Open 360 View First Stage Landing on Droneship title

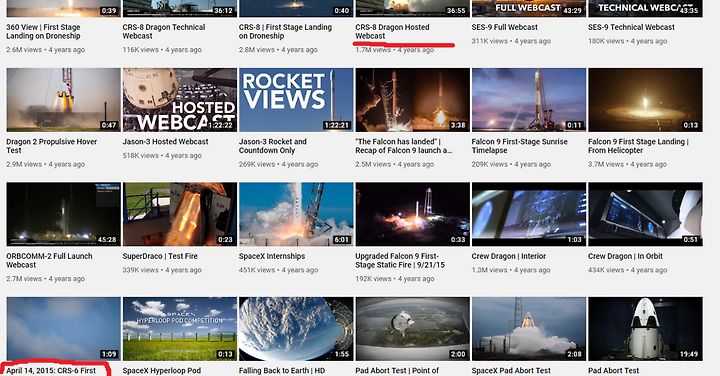(x=43, y=32)
